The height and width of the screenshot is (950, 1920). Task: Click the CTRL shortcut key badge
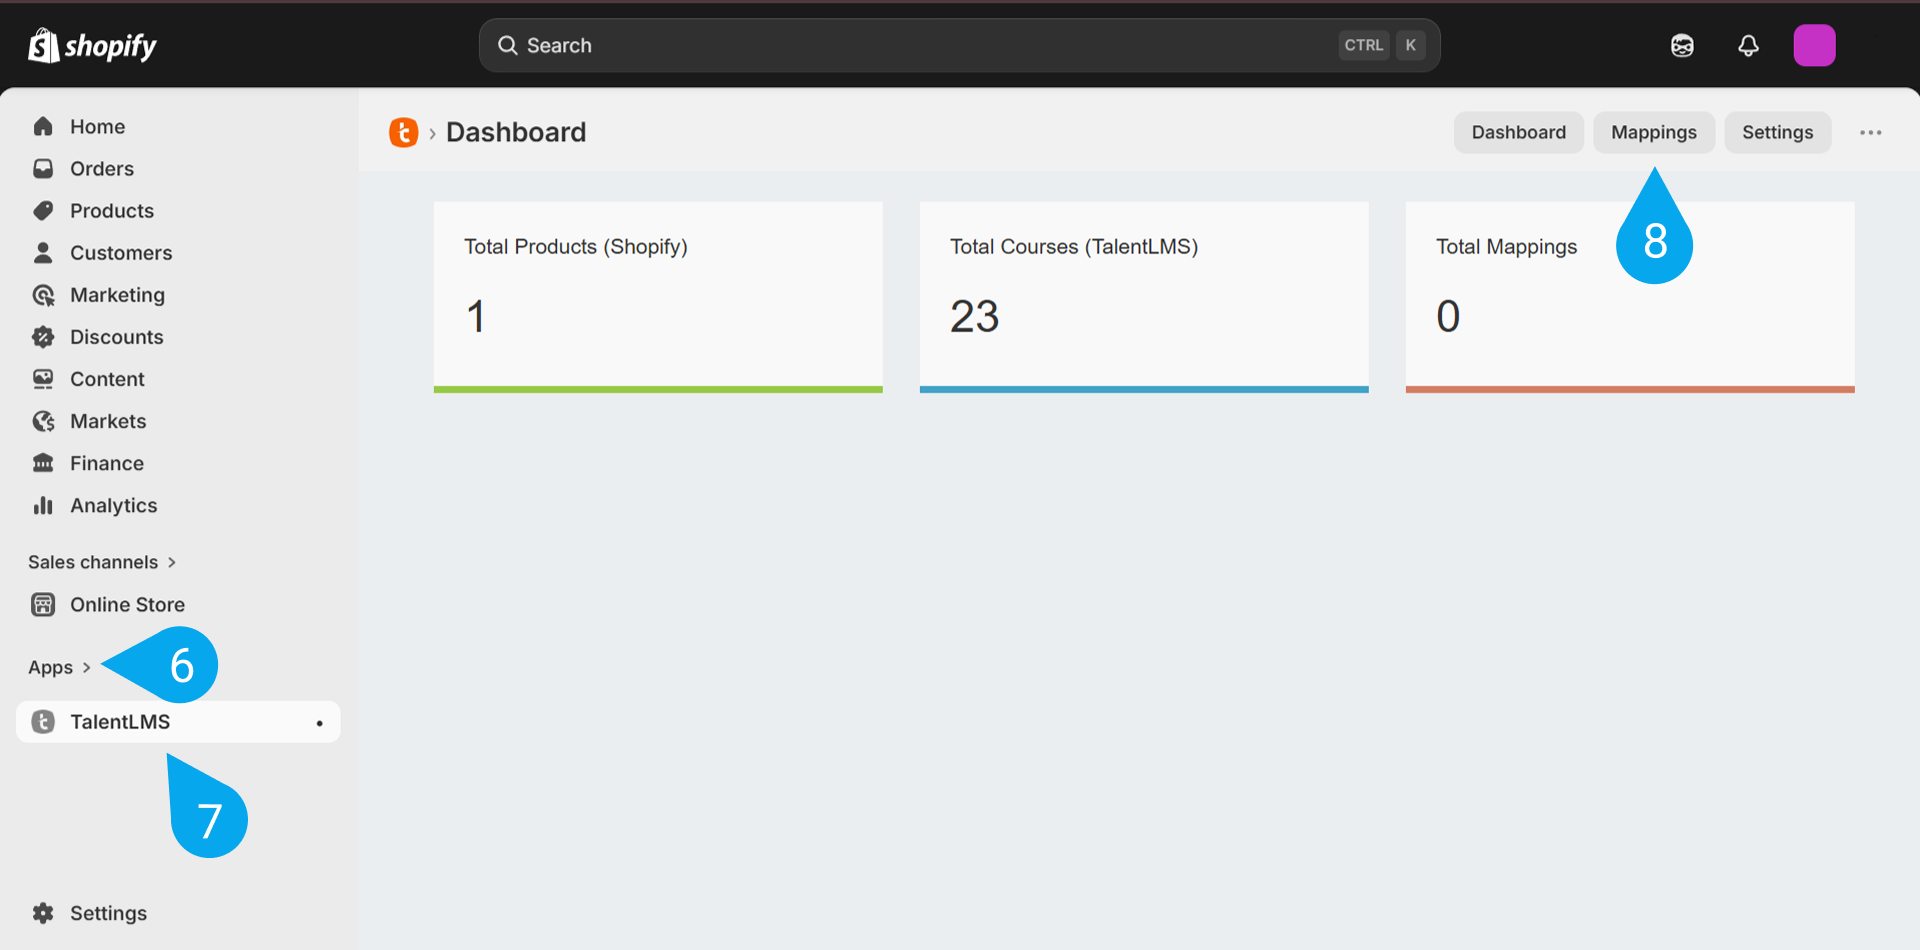point(1363,45)
